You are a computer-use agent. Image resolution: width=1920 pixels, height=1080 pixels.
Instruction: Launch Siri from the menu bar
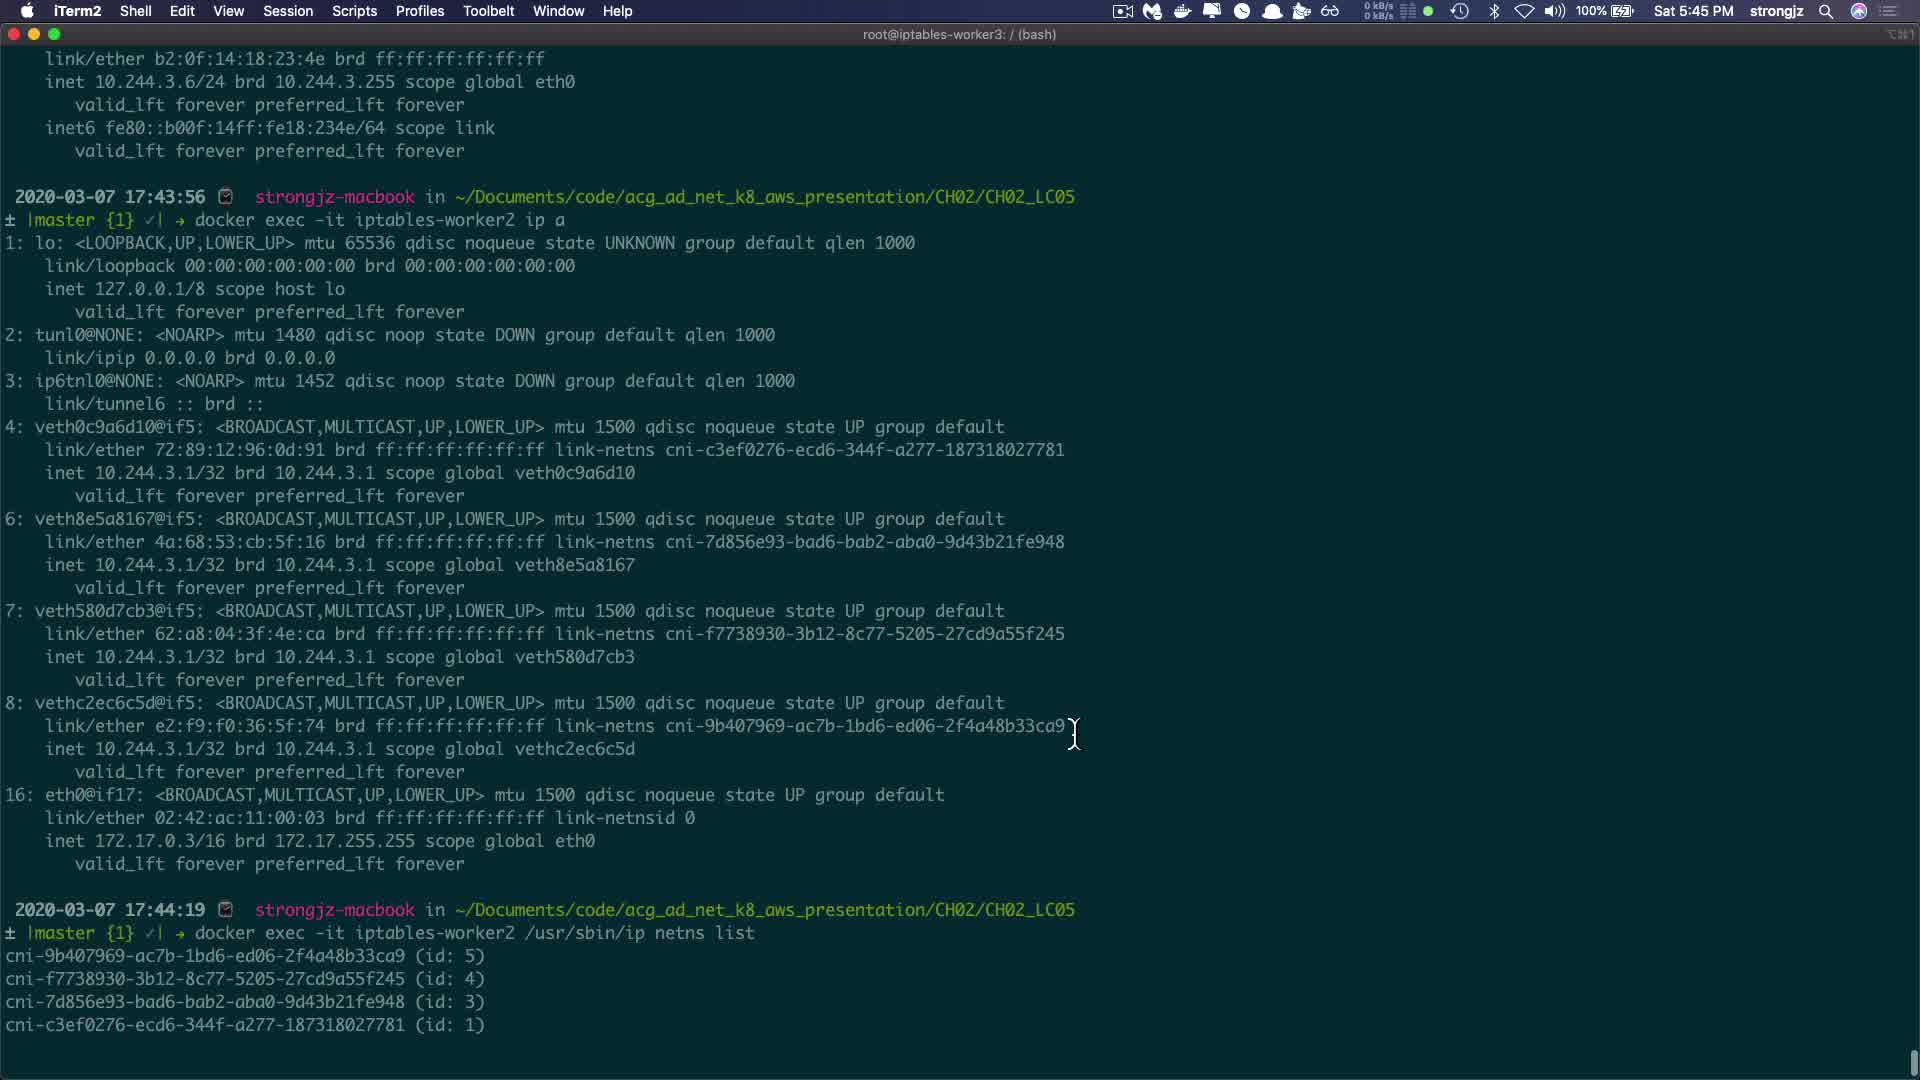(x=1859, y=11)
